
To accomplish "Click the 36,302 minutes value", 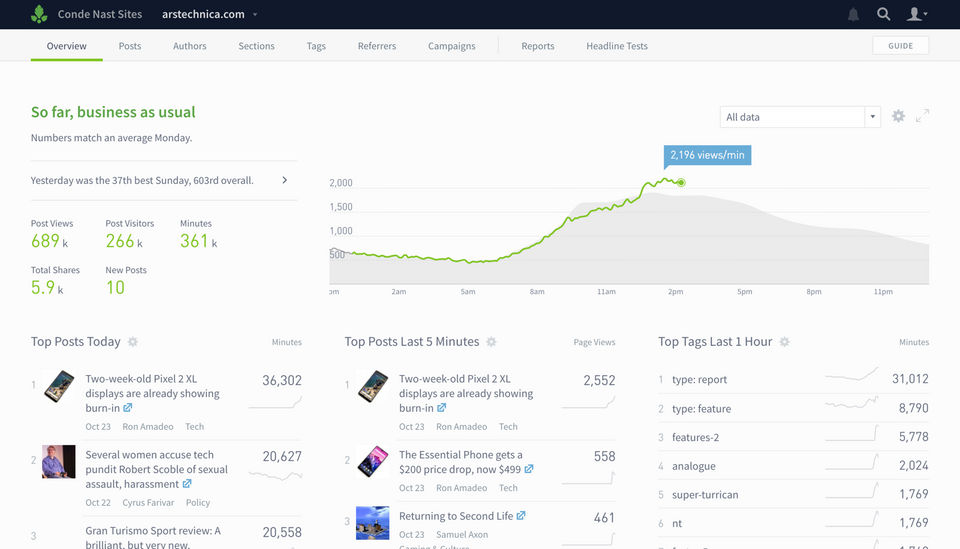I will 282,380.
